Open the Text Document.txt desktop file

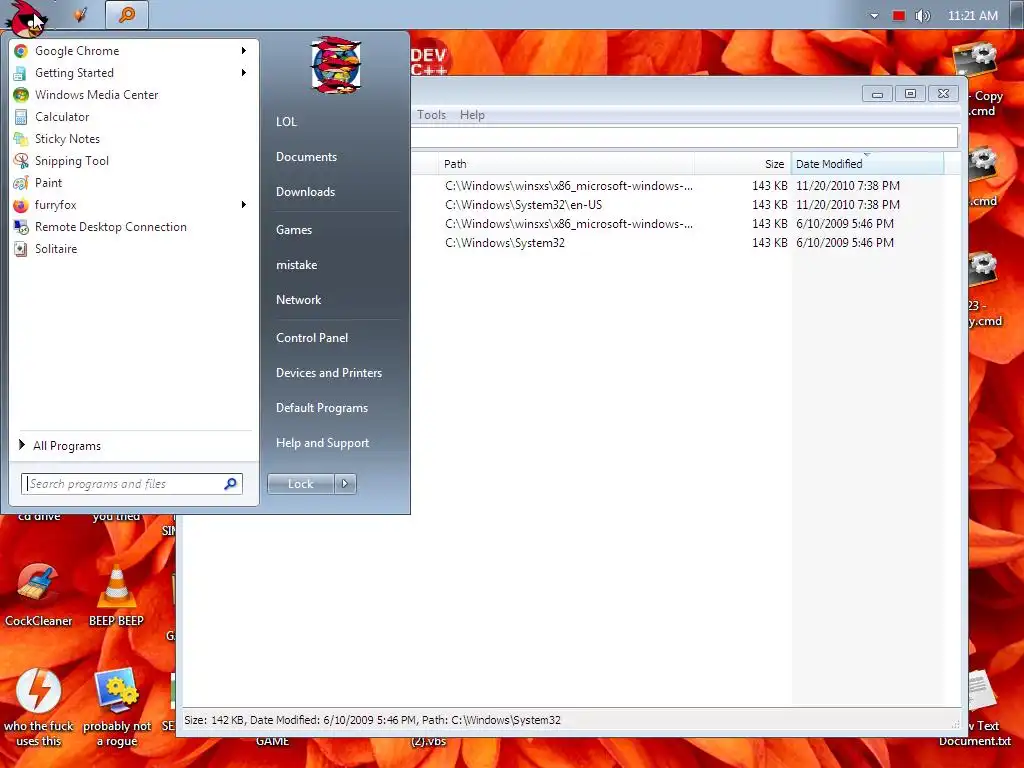pyautogui.click(x=978, y=709)
